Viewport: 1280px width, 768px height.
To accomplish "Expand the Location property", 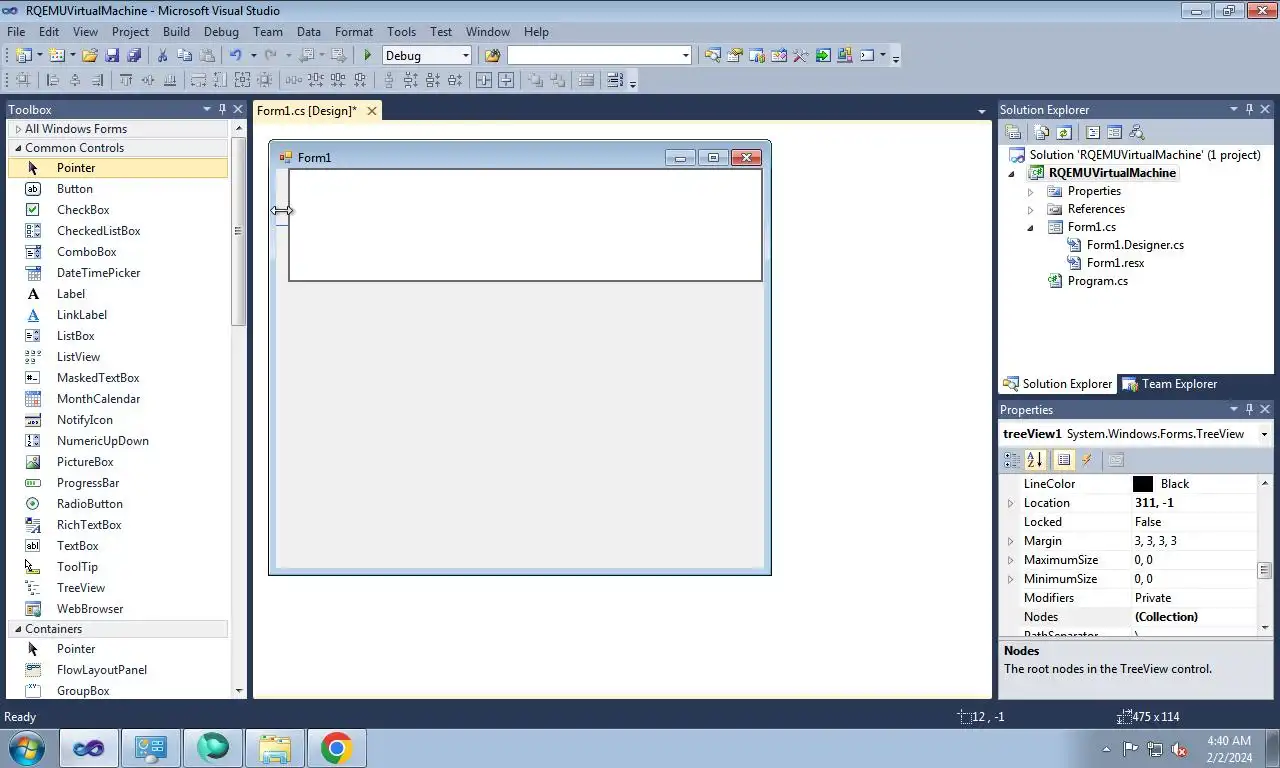I will click(x=1011, y=503).
